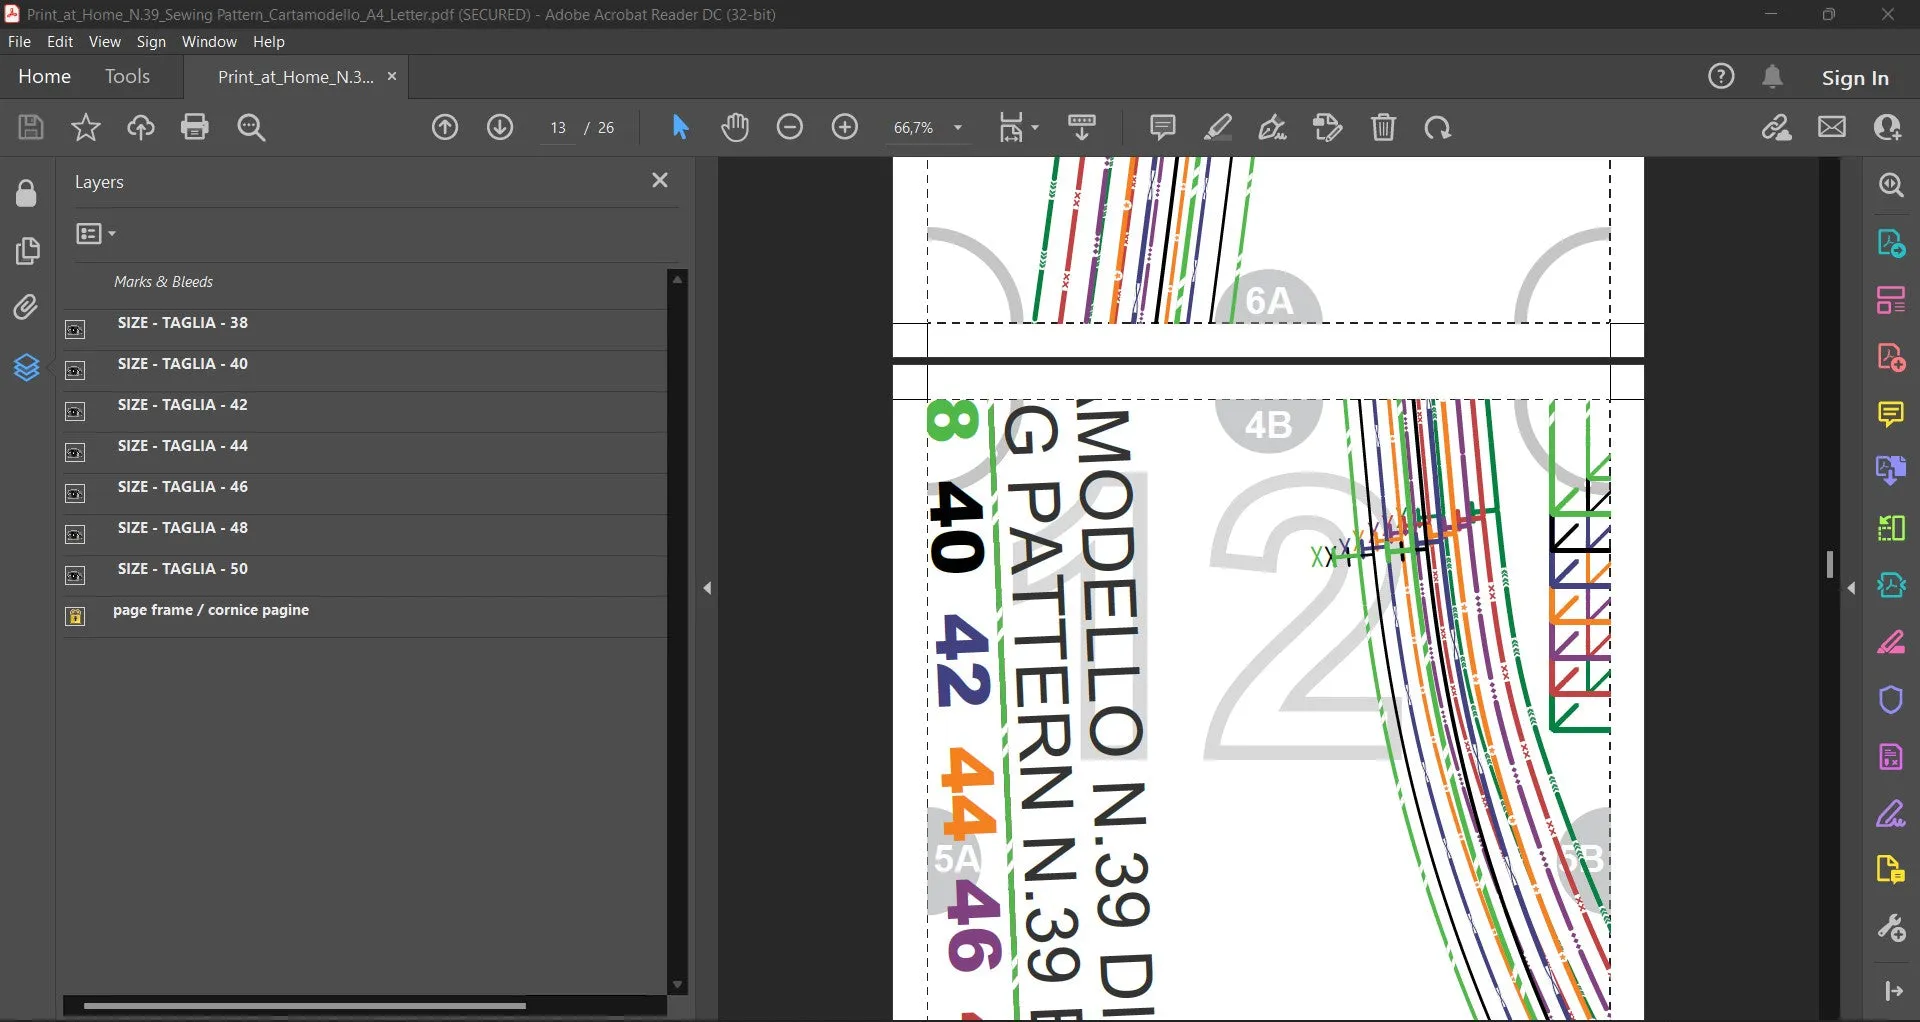The width and height of the screenshot is (1920, 1022).
Task: Expand the right tools pane labels
Action: [1893, 991]
